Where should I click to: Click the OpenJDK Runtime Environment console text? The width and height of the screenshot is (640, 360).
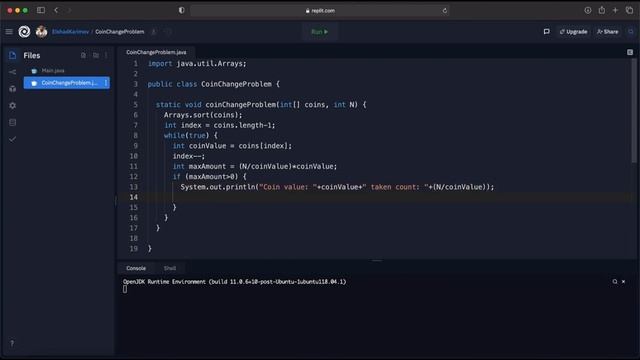point(234,282)
